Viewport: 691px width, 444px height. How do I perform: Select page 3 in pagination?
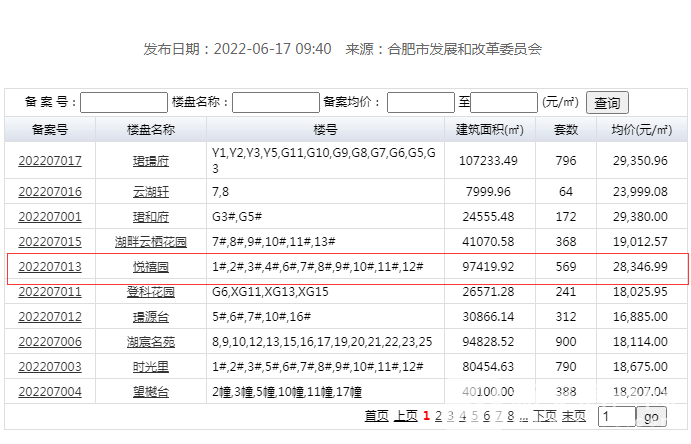450,416
